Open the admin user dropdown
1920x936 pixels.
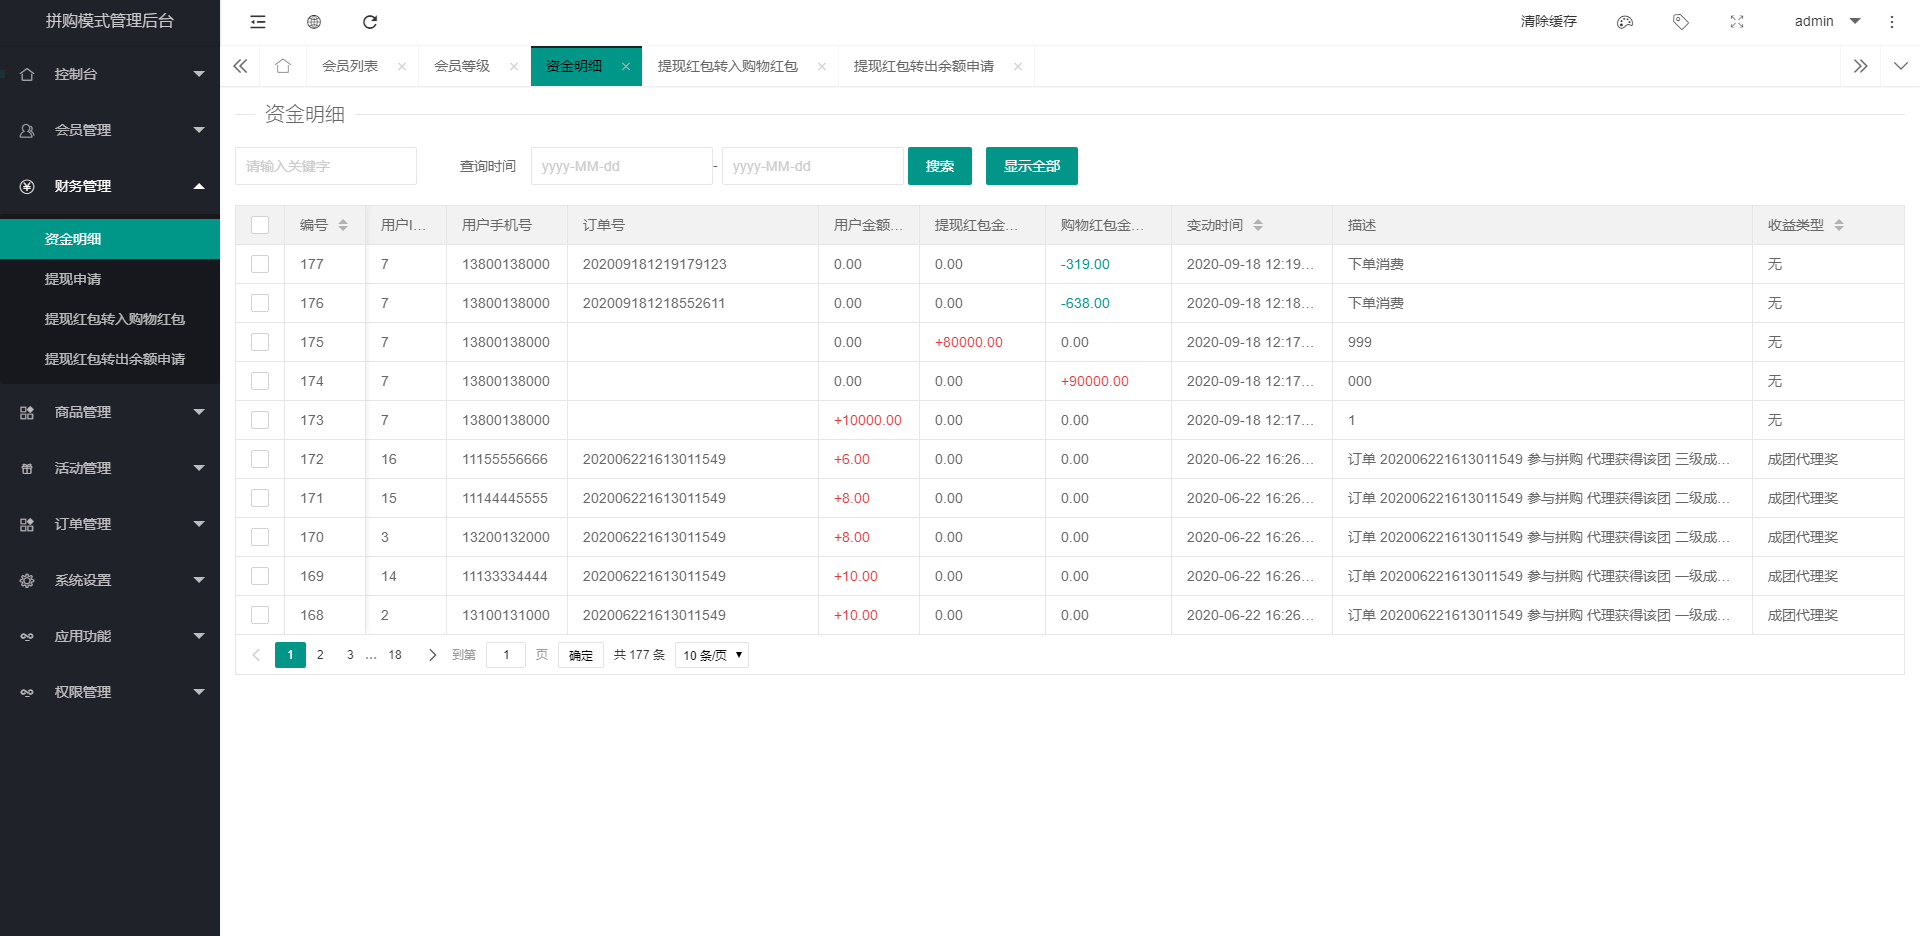pos(1827,21)
